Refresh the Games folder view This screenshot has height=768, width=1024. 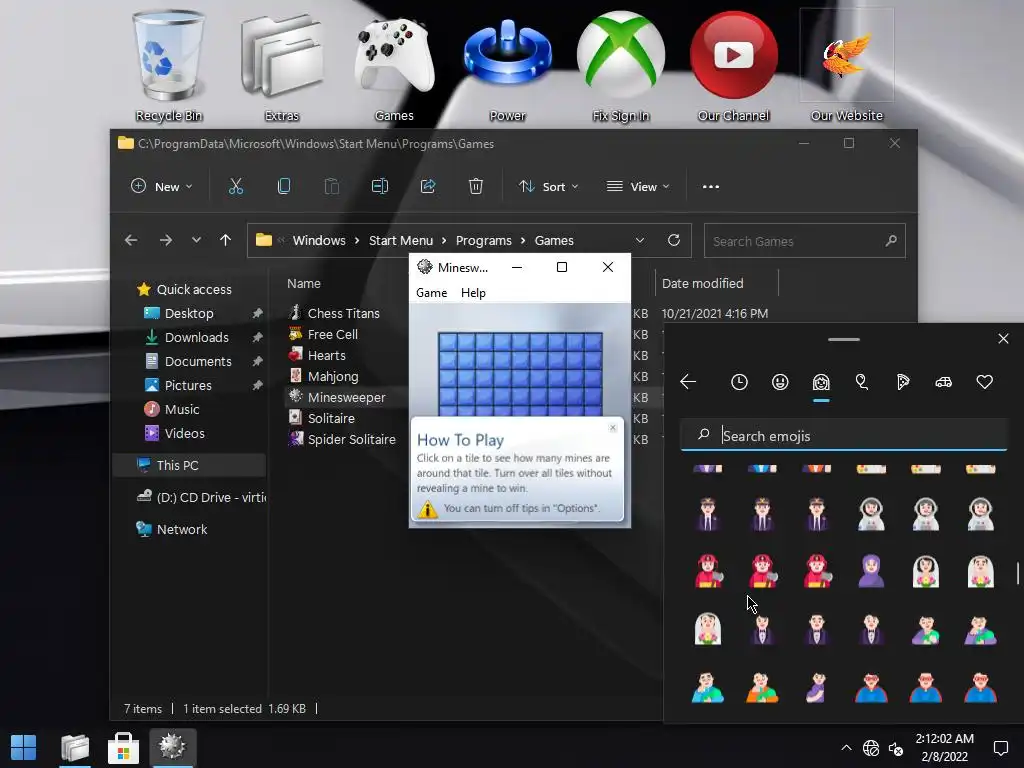674,240
